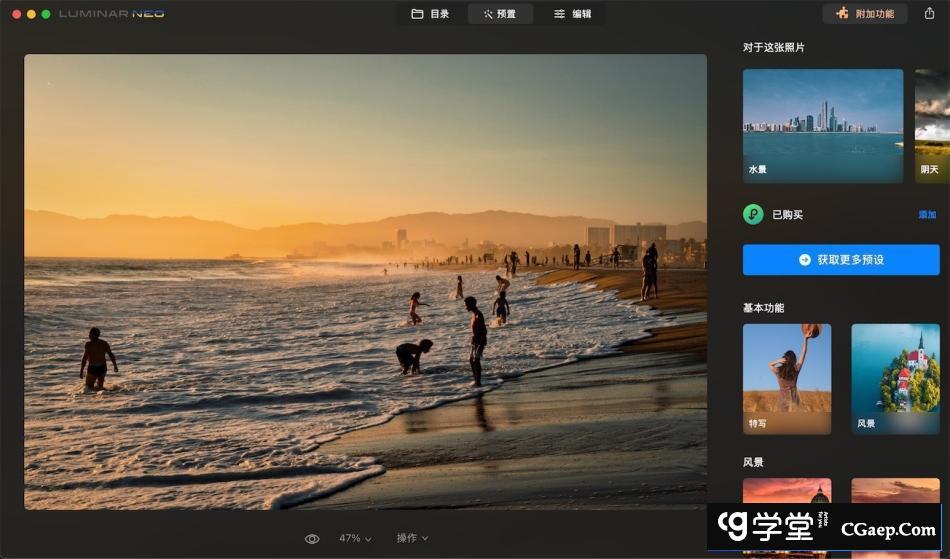Viewport: 950px width, 559px height.
Task: Open the 编辑 edit tab
Action: 572,14
